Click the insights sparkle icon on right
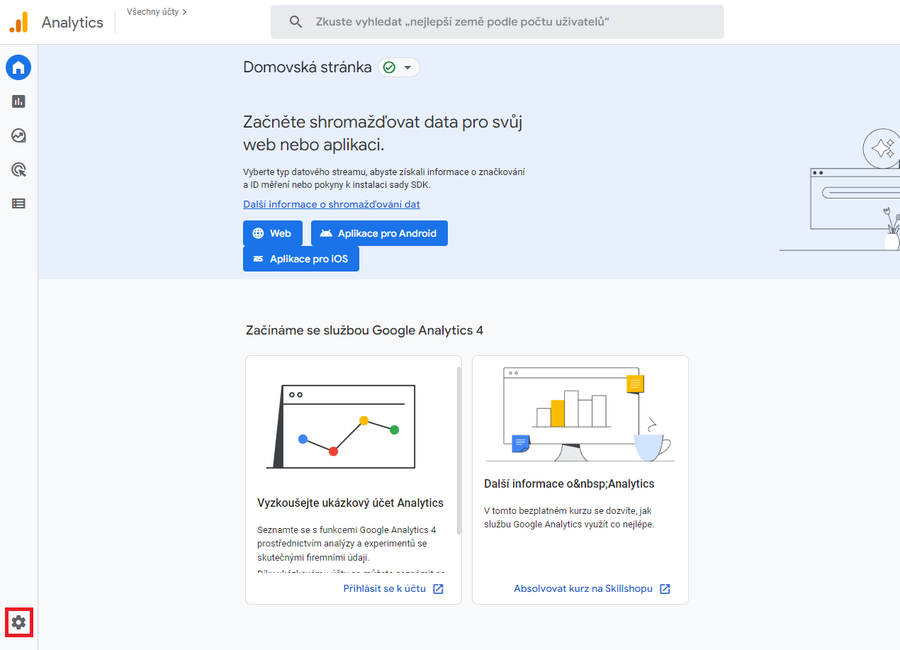 882,150
